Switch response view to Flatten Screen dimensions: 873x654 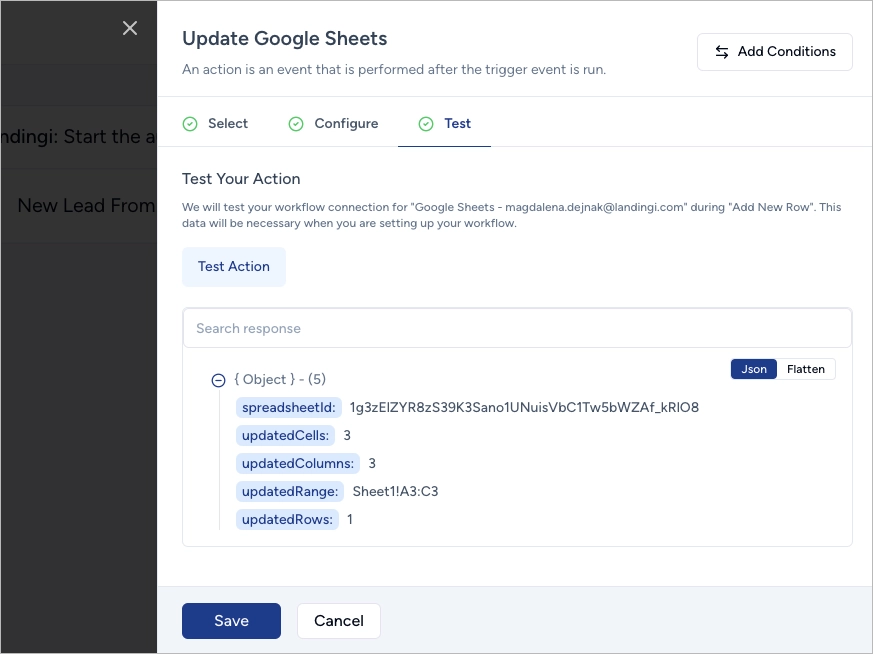pyautogui.click(x=805, y=369)
